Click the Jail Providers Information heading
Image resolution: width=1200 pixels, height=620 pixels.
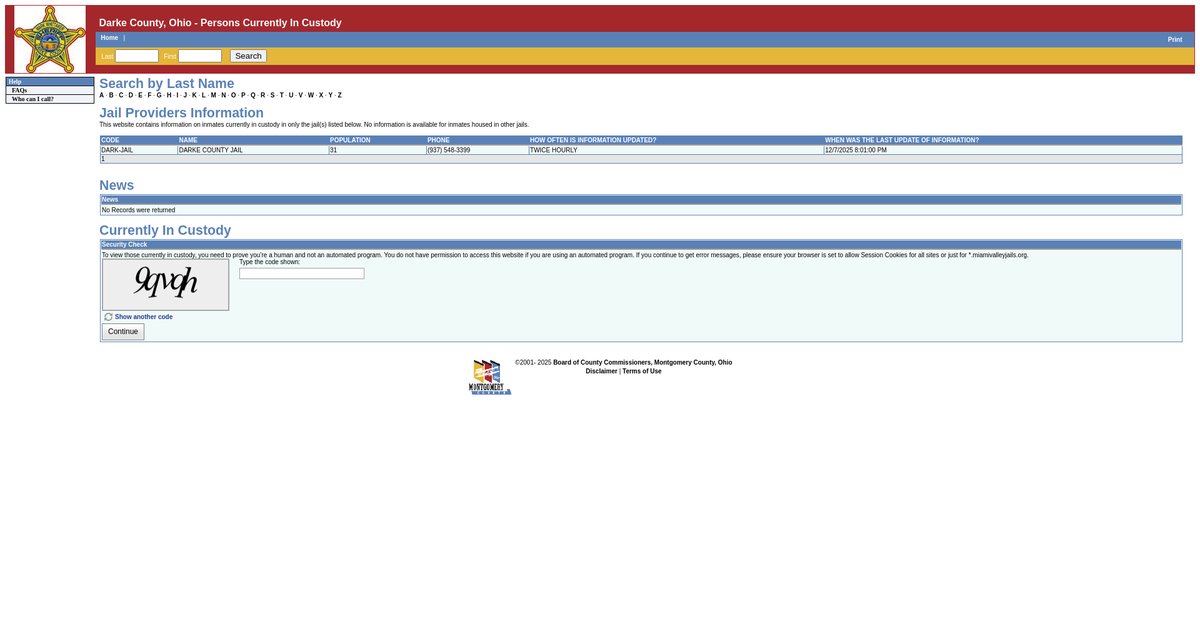181,113
